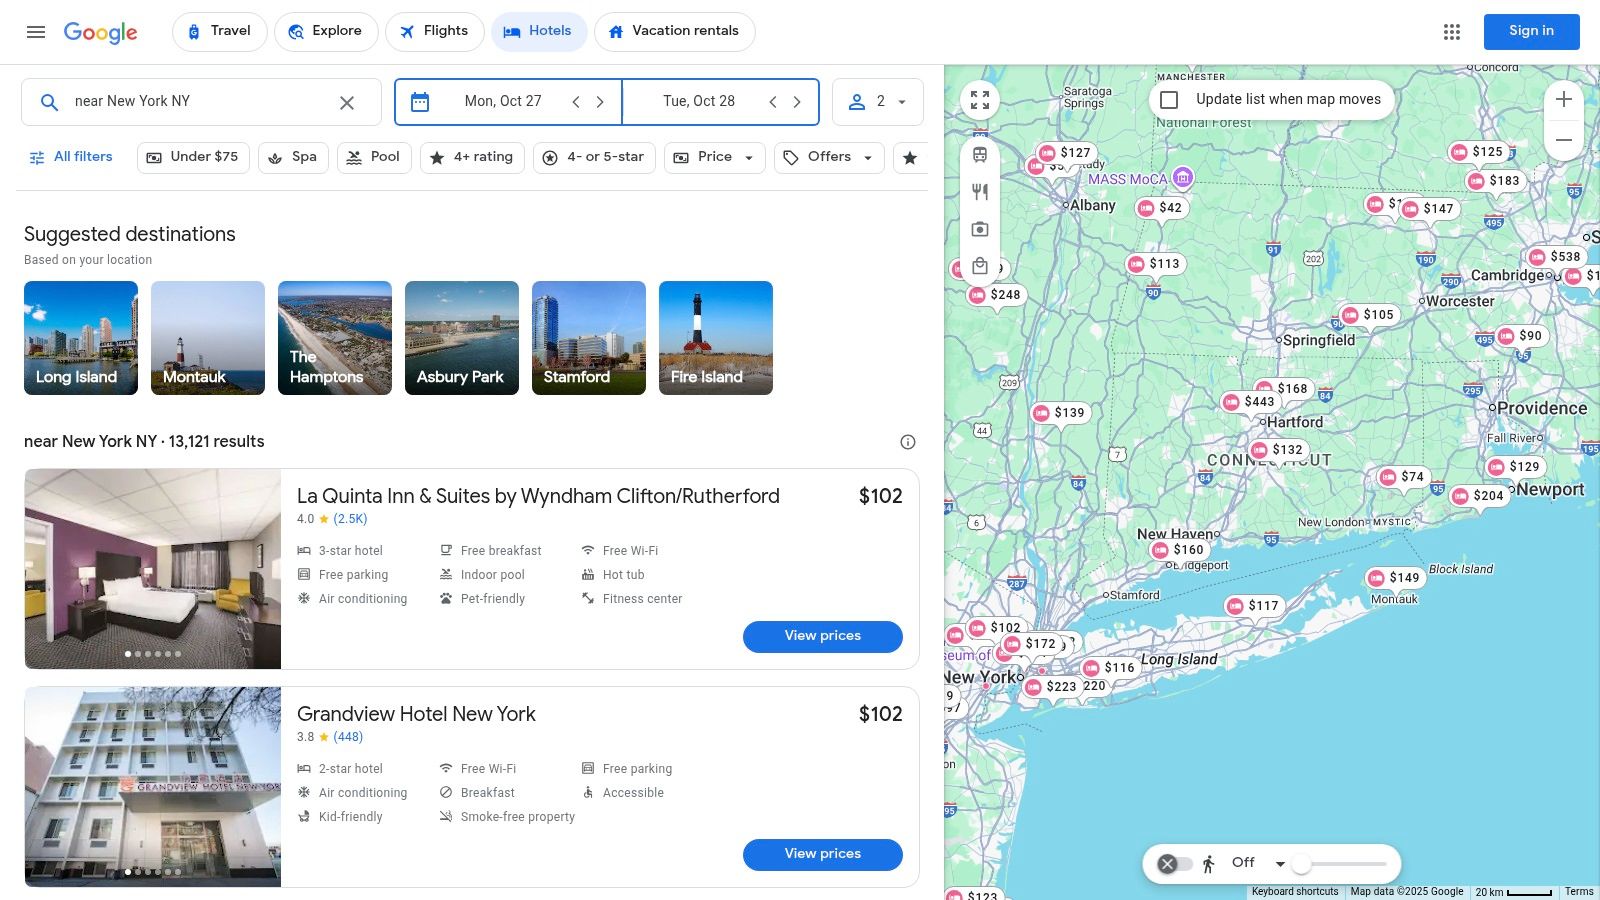
Task: Toggle the 4+ rating filter
Action: (x=472, y=158)
